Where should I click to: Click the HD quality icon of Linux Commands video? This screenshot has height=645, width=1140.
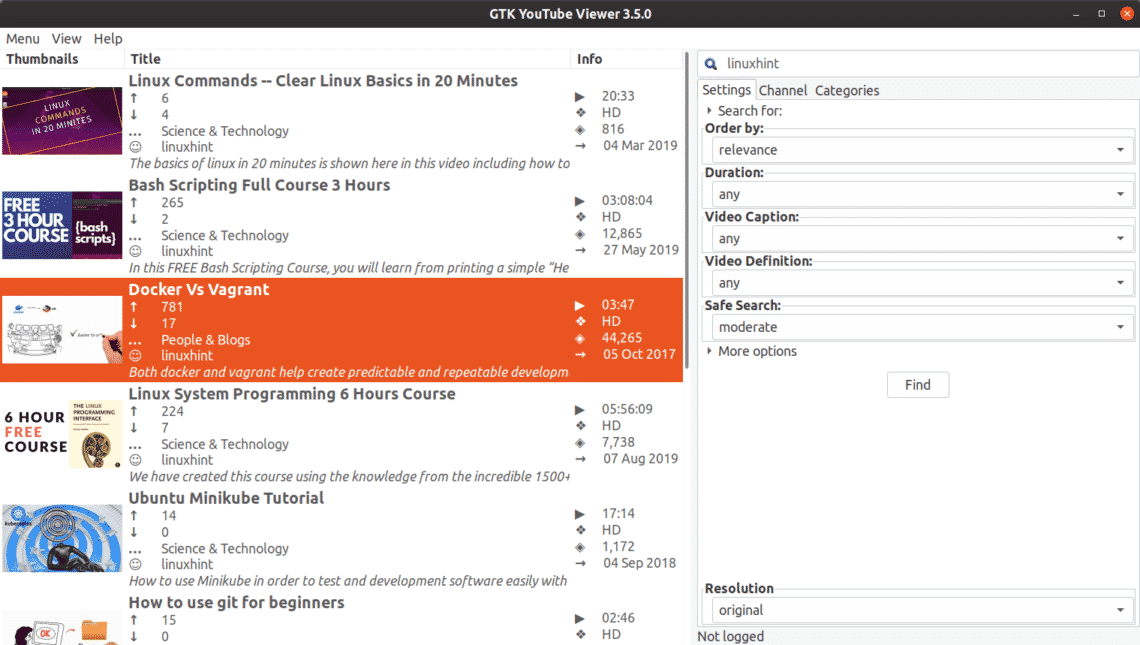580,113
